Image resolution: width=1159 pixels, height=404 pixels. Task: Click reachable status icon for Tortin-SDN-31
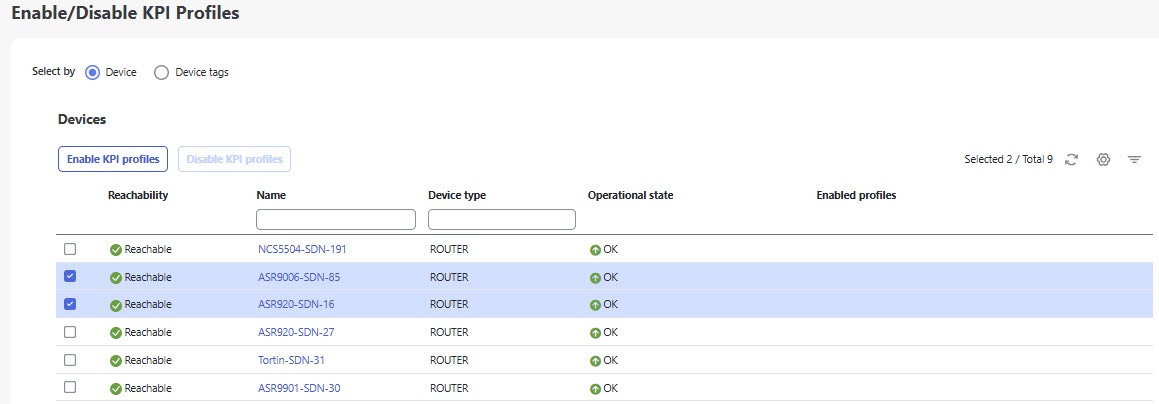[115, 361]
